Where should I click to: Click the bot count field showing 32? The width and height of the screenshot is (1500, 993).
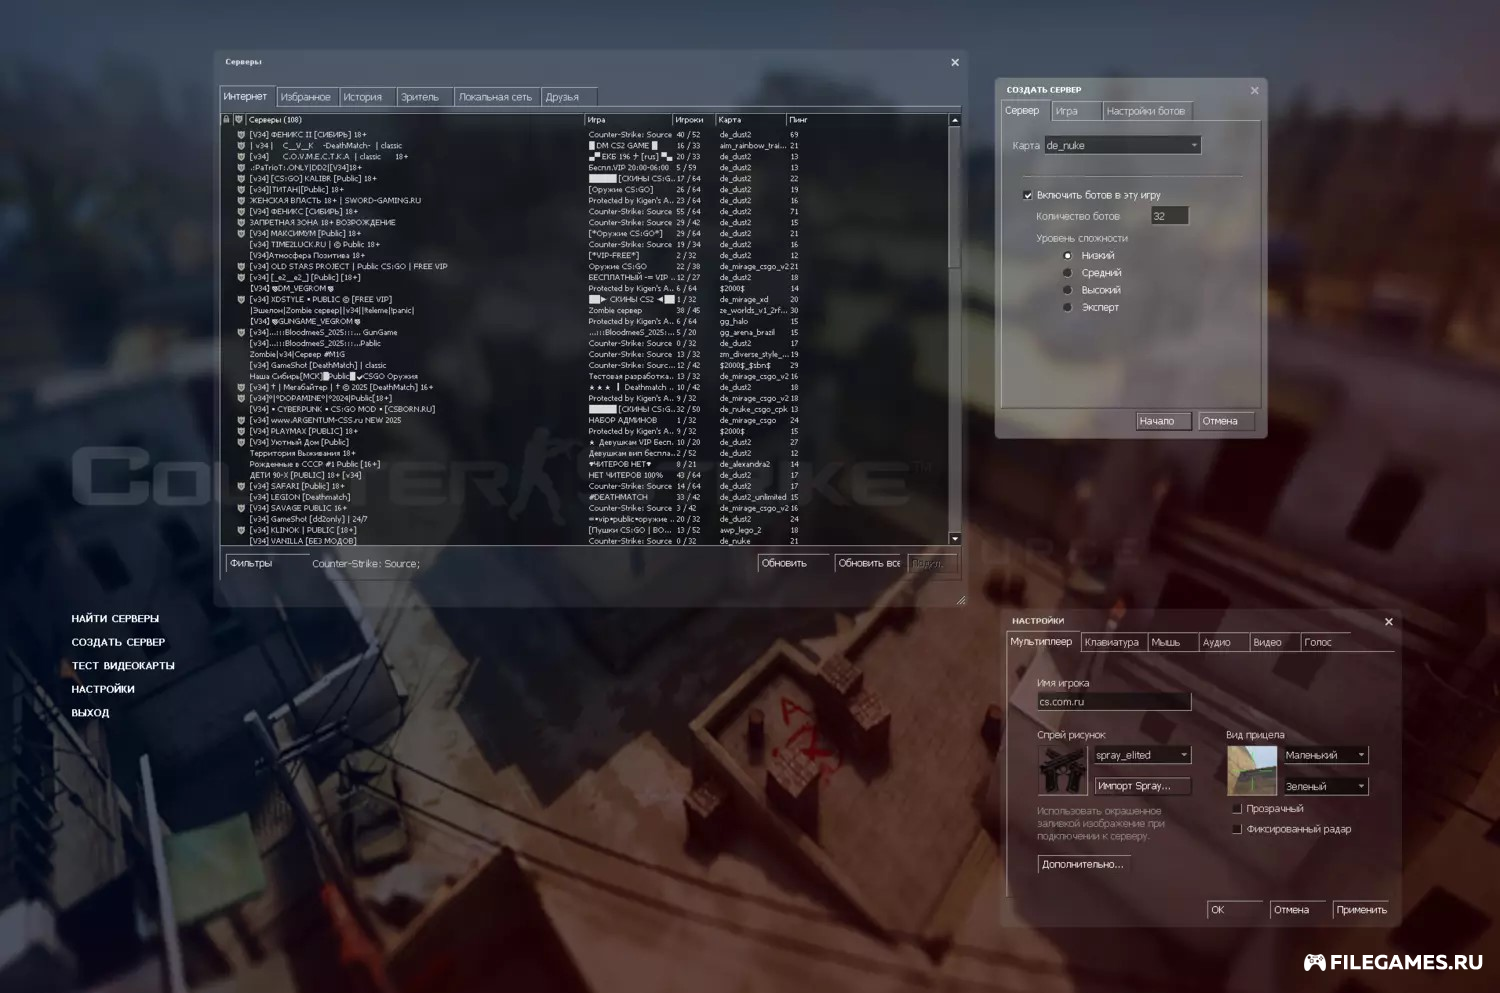(x=1169, y=216)
